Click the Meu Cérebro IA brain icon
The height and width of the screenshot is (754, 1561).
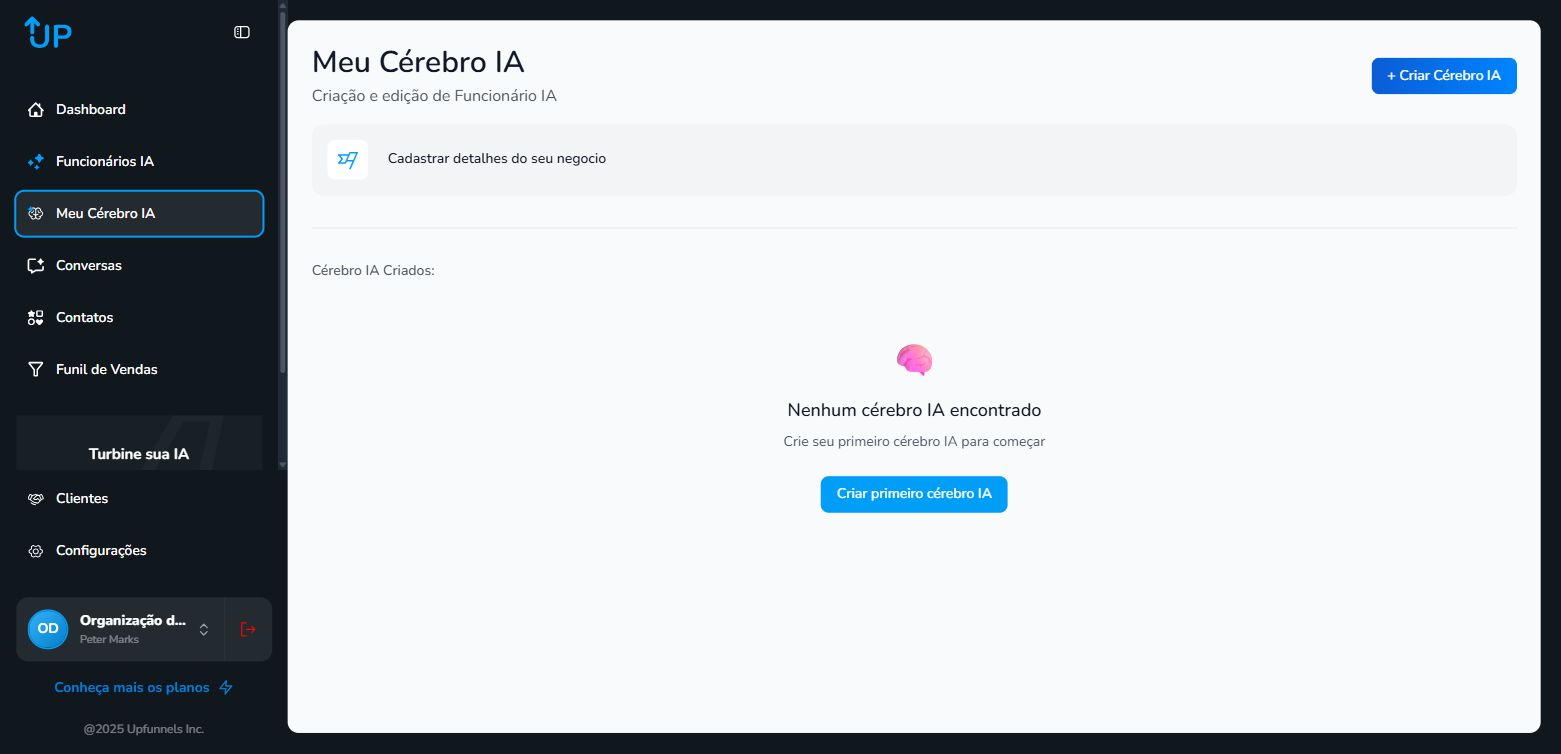(x=36, y=213)
